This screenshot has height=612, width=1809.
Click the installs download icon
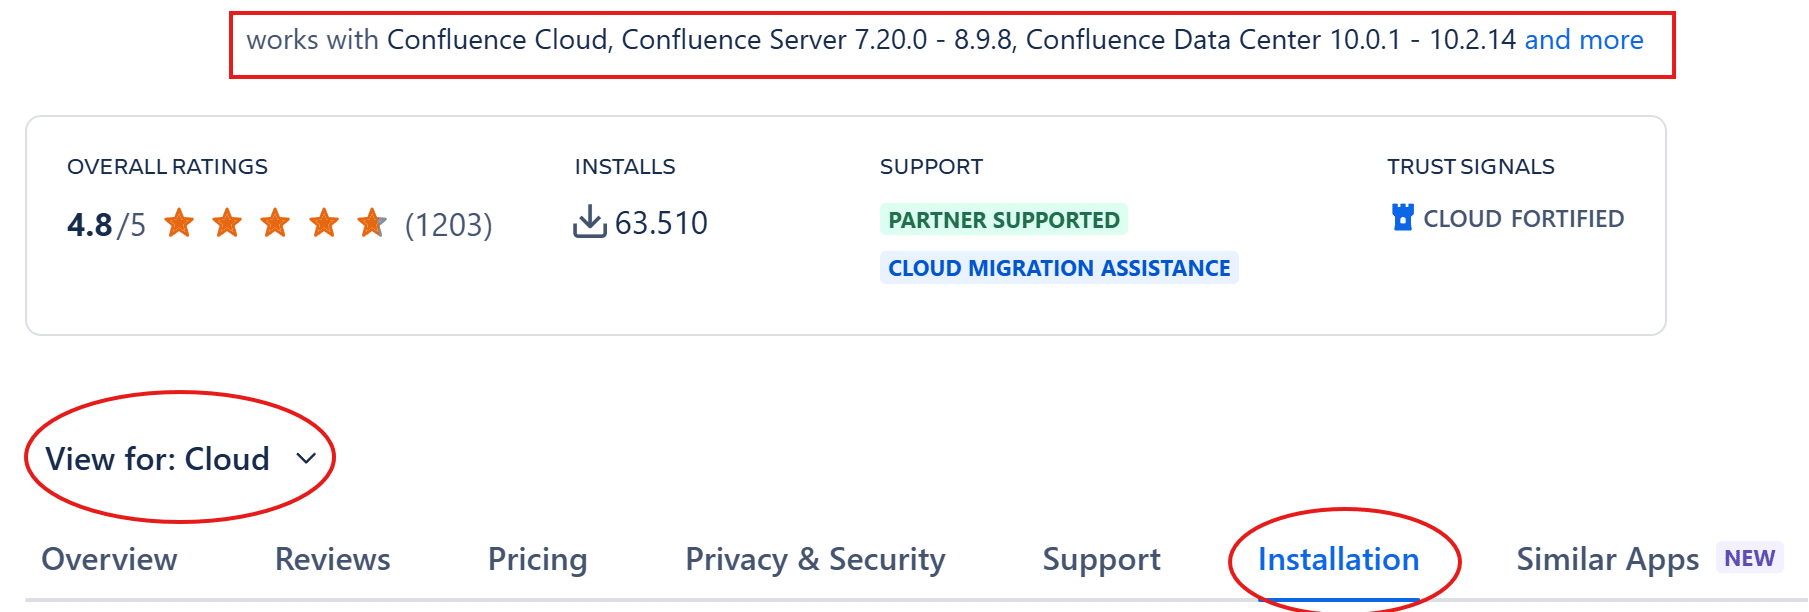pos(590,222)
